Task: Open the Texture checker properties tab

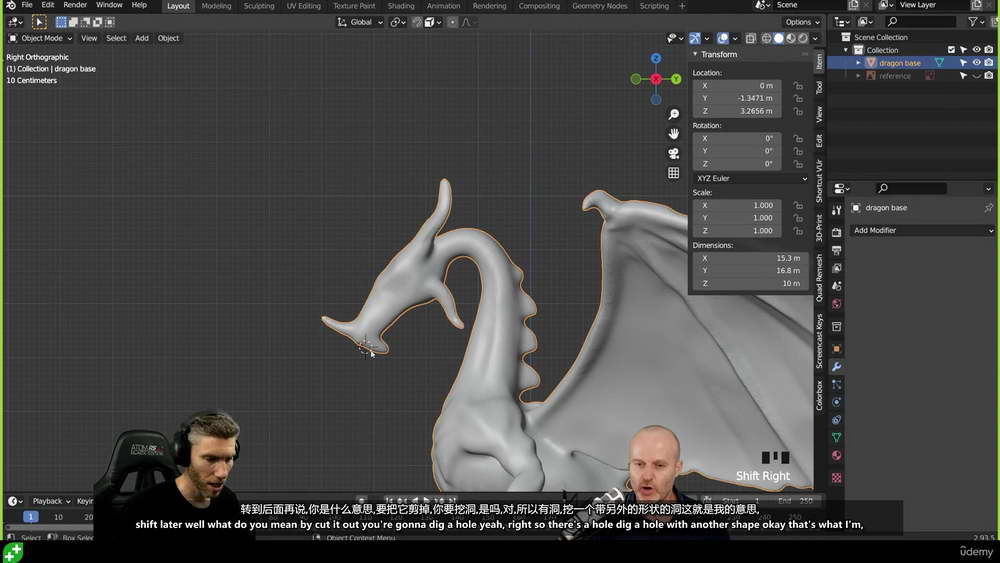Action: coord(837,478)
